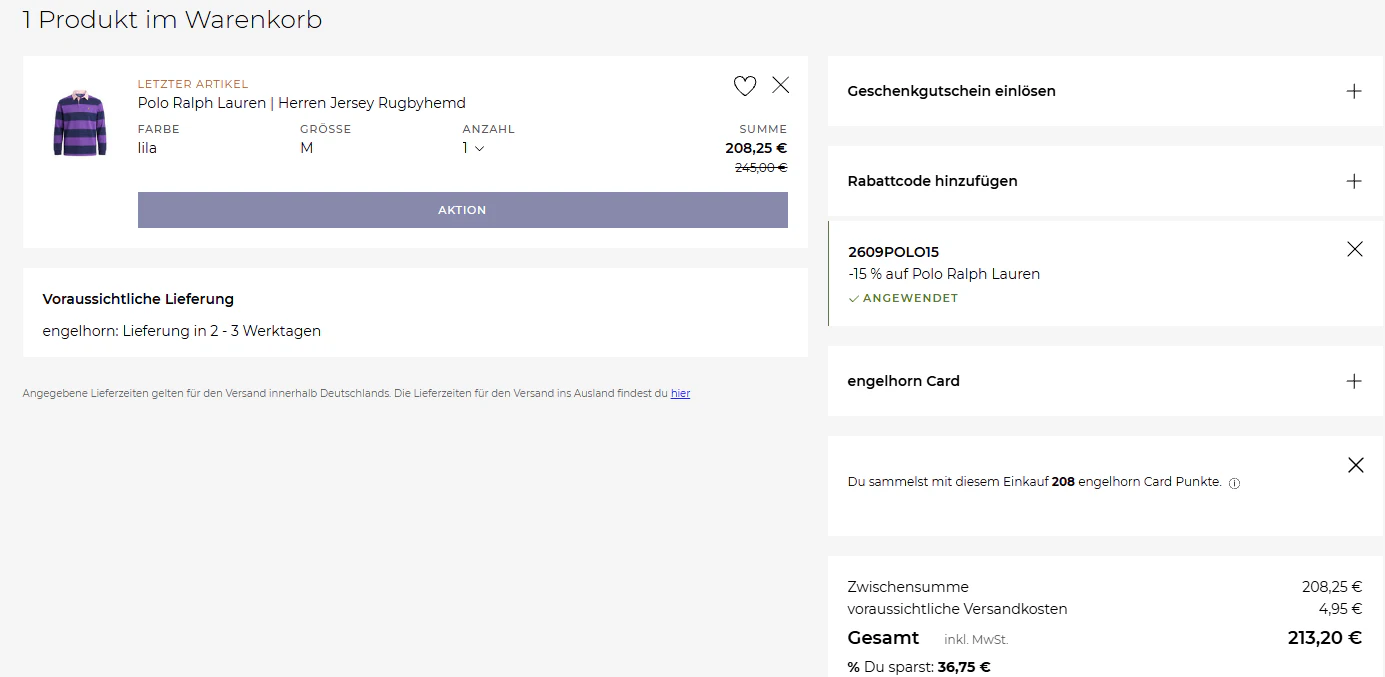Click the item price '208,25 €' under Summe
The image size is (1385, 677).
(756, 148)
